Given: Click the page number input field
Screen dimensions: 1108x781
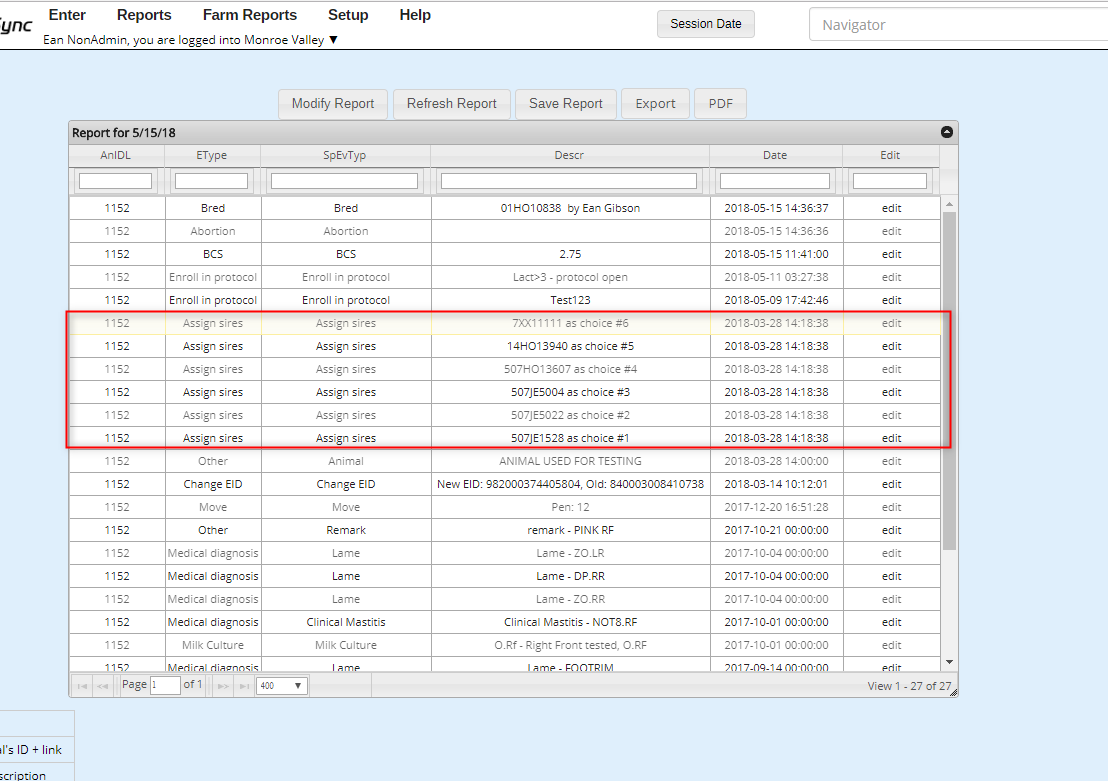Looking at the screenshot, I should click(165, 686).
